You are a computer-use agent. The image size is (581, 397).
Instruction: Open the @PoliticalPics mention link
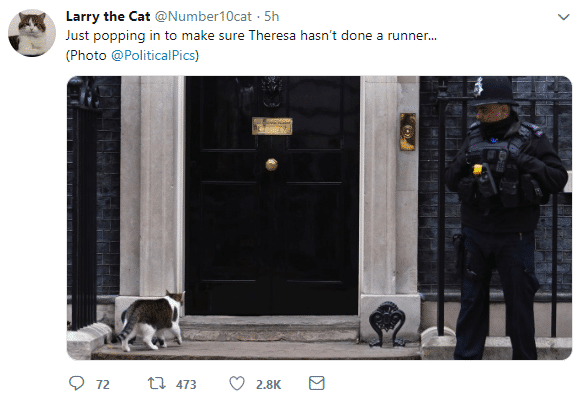(153, 56)
